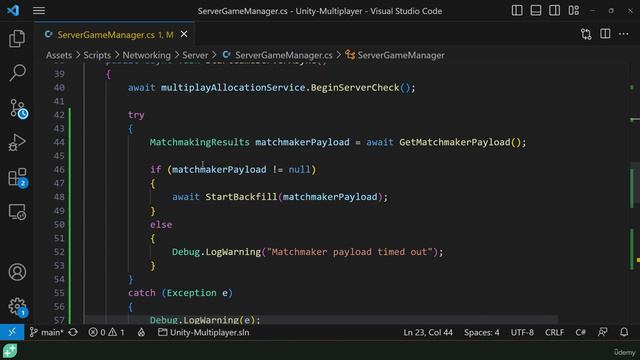Click 'Exception' in the catch clause
The height and width of the screenshot is (360, 640).
(191, 293)
